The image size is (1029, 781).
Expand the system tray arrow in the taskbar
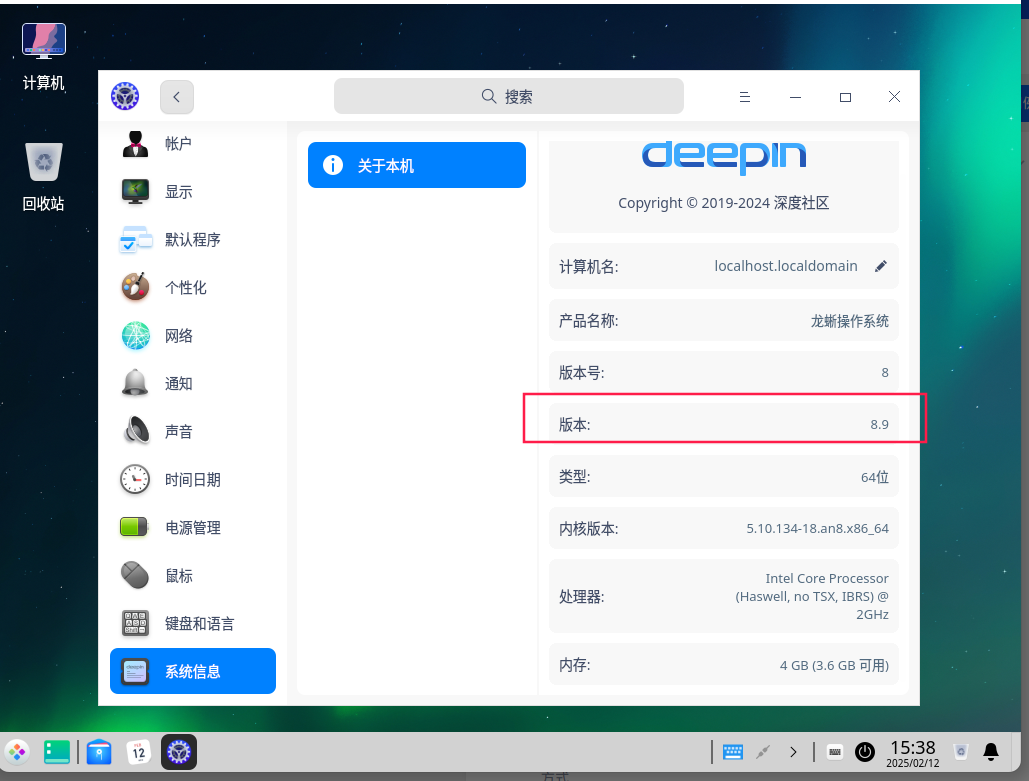793,751
